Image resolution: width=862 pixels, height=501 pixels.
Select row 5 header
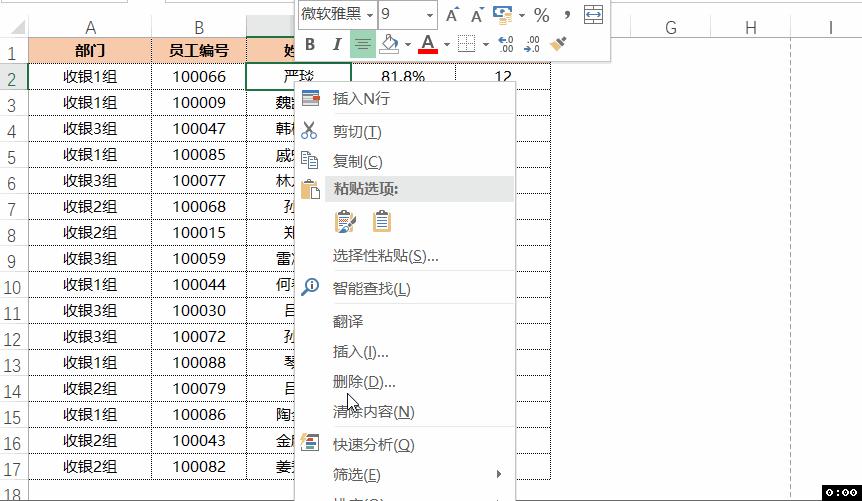click(x=12, y=157)
